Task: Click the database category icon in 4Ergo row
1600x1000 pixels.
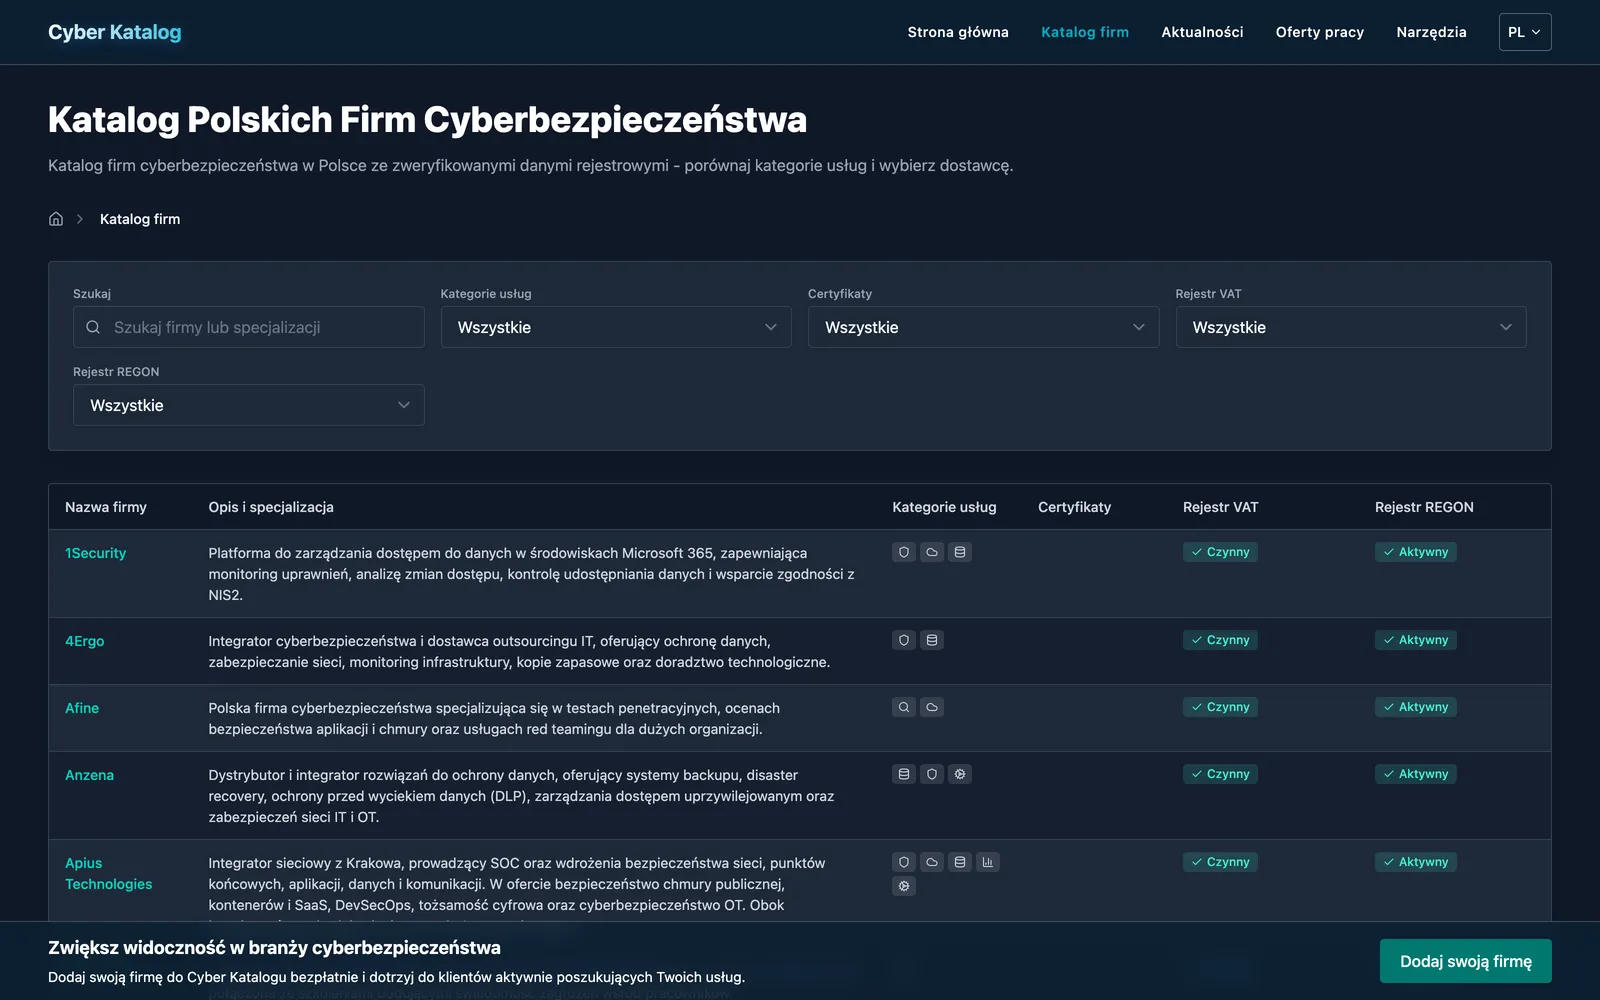Action: pos(932,640)
